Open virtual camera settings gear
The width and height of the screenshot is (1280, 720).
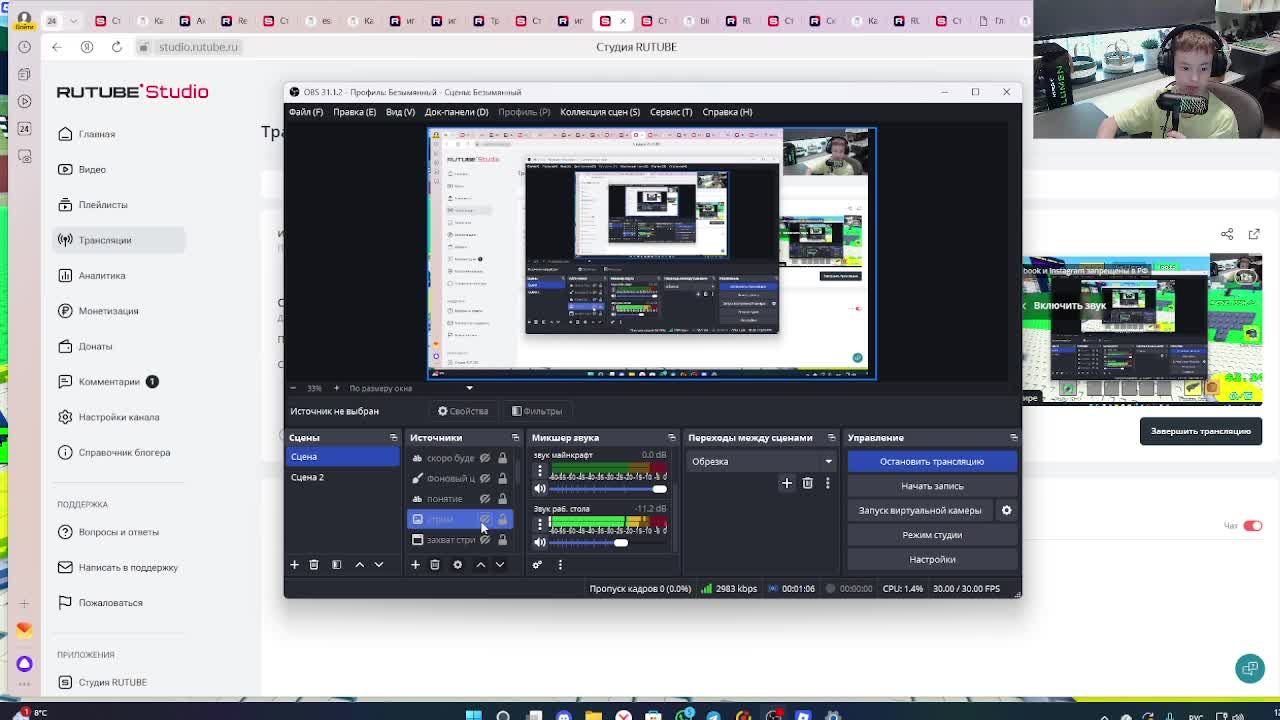point(1006,510)
